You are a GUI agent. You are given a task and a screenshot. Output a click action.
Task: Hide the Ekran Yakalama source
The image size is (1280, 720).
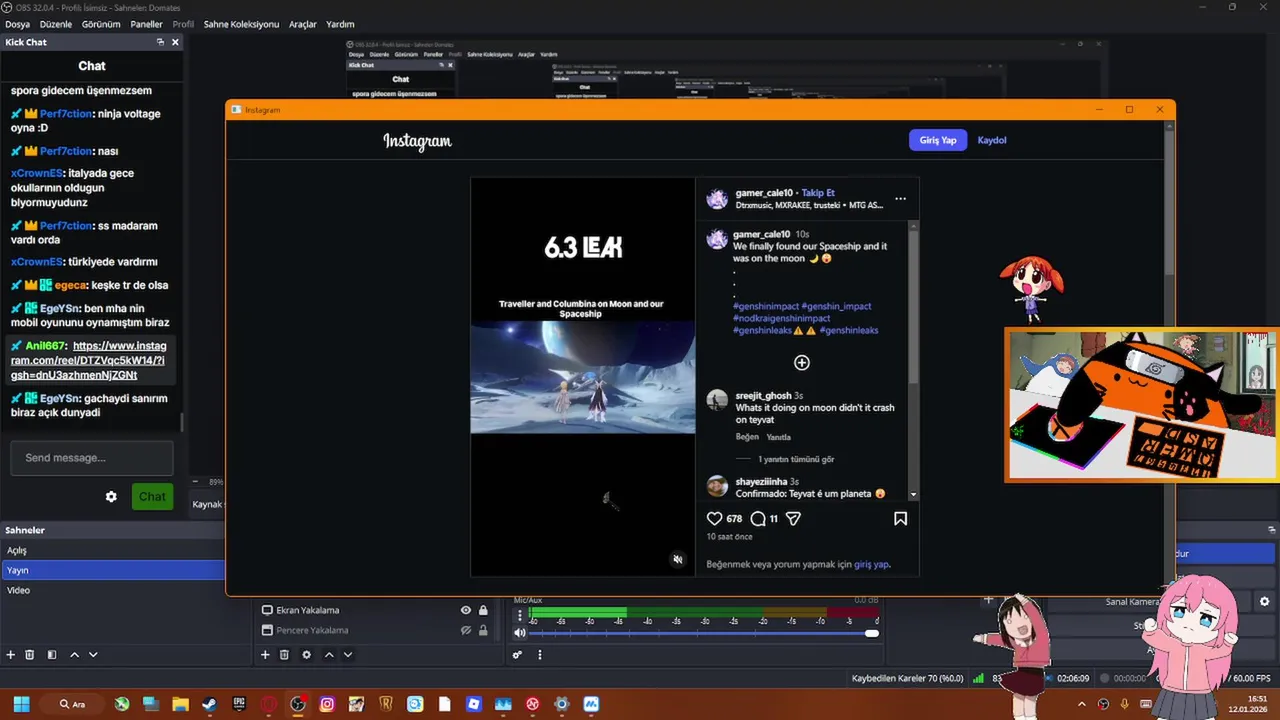click(465, 610)
